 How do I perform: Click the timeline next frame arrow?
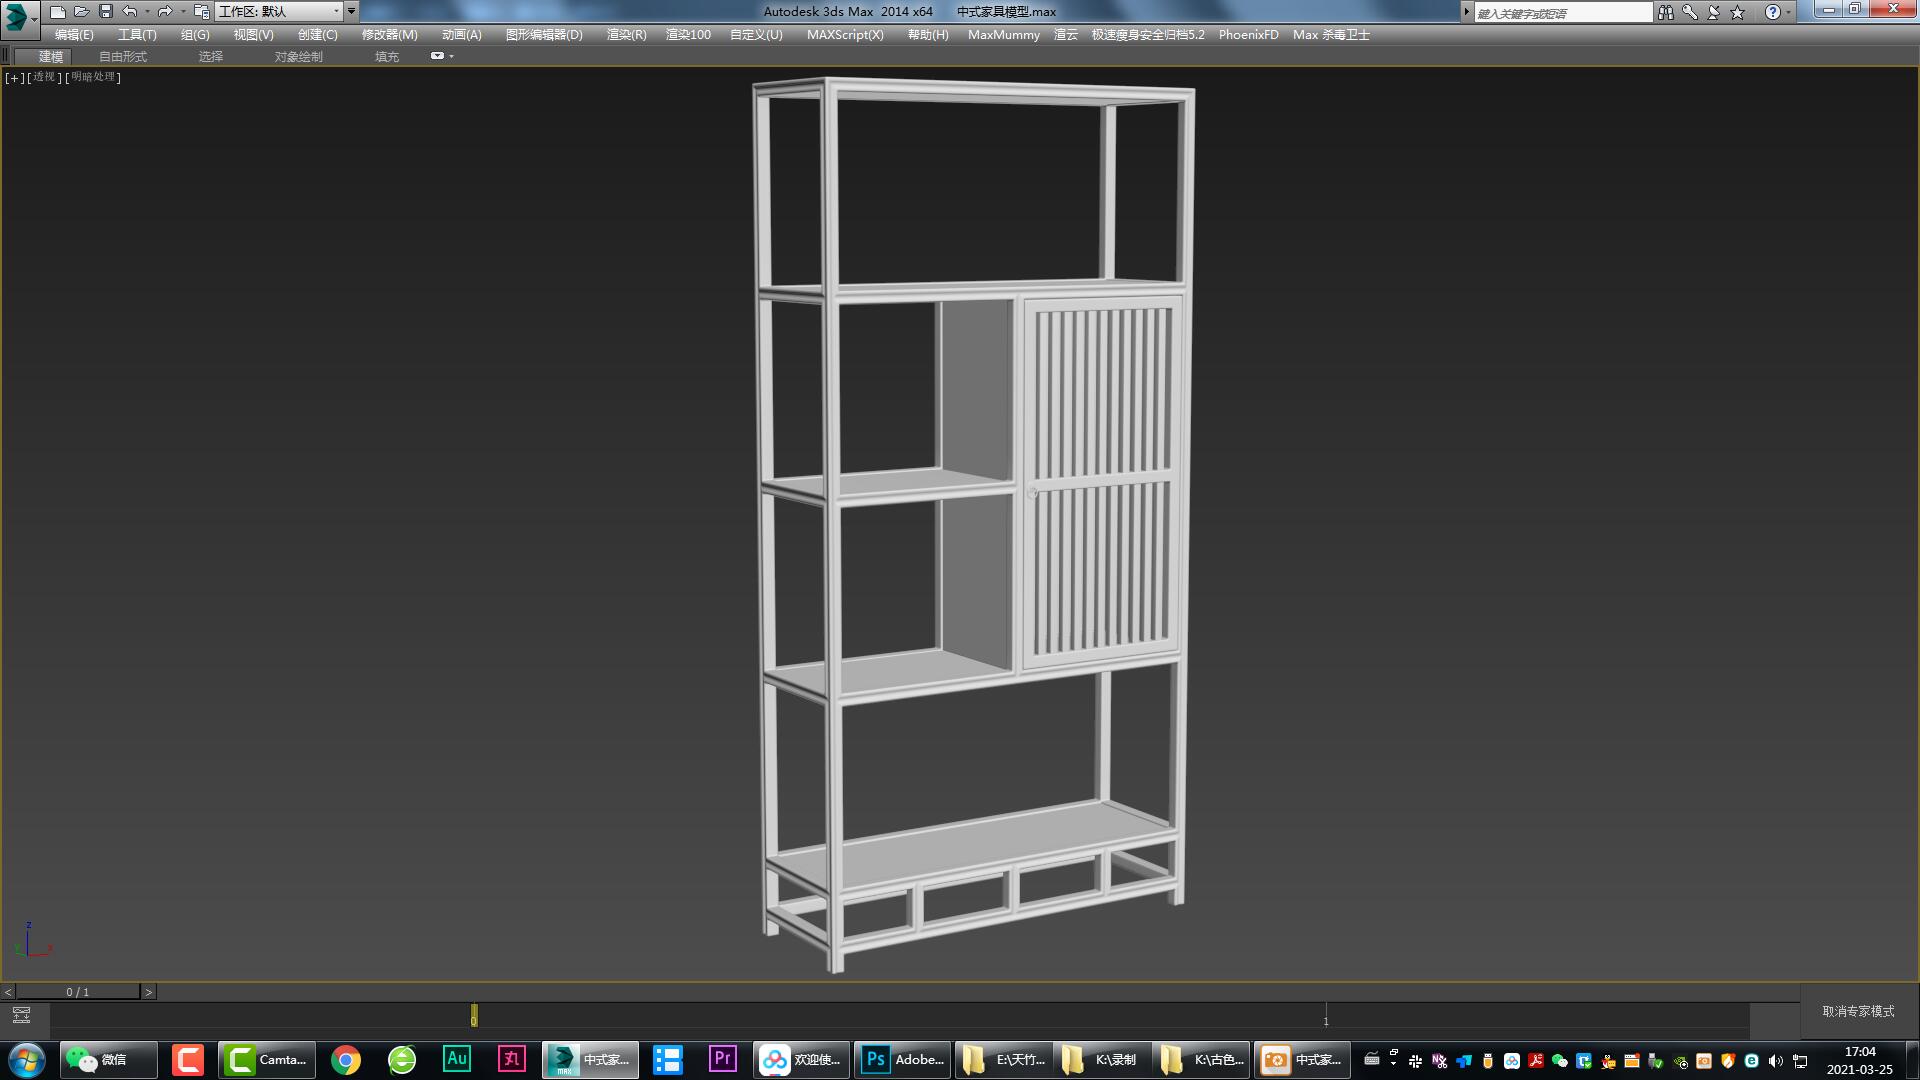click(x=149, y=992)
